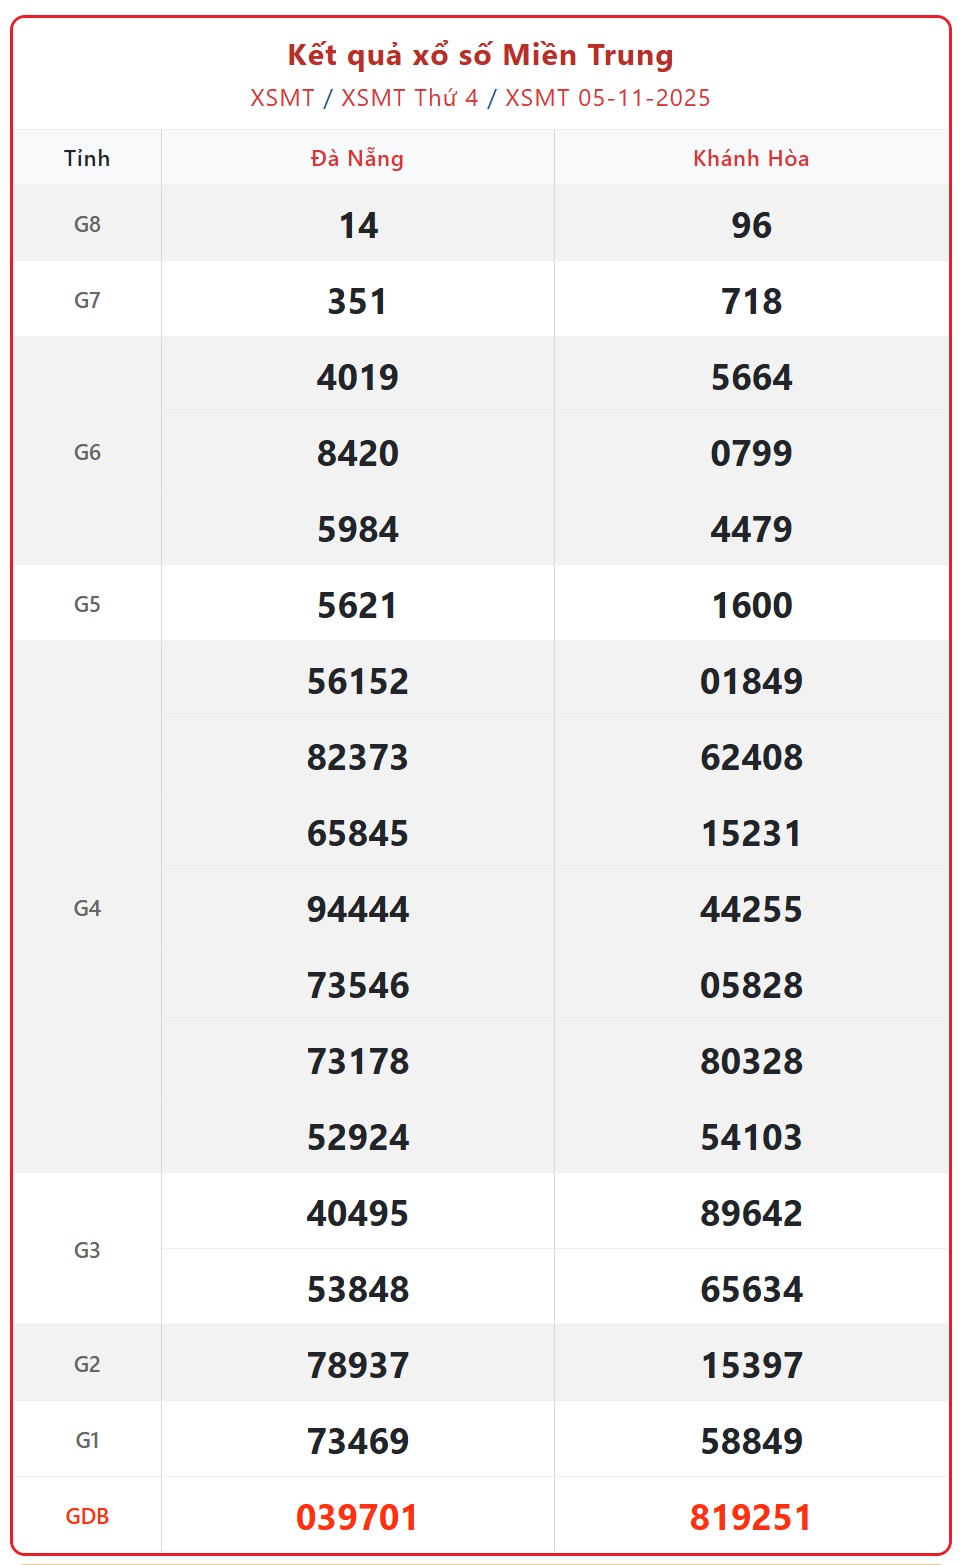Click the G8 result 14
The width and height of the screenshot is (962, 1565).
click(358, 225)
